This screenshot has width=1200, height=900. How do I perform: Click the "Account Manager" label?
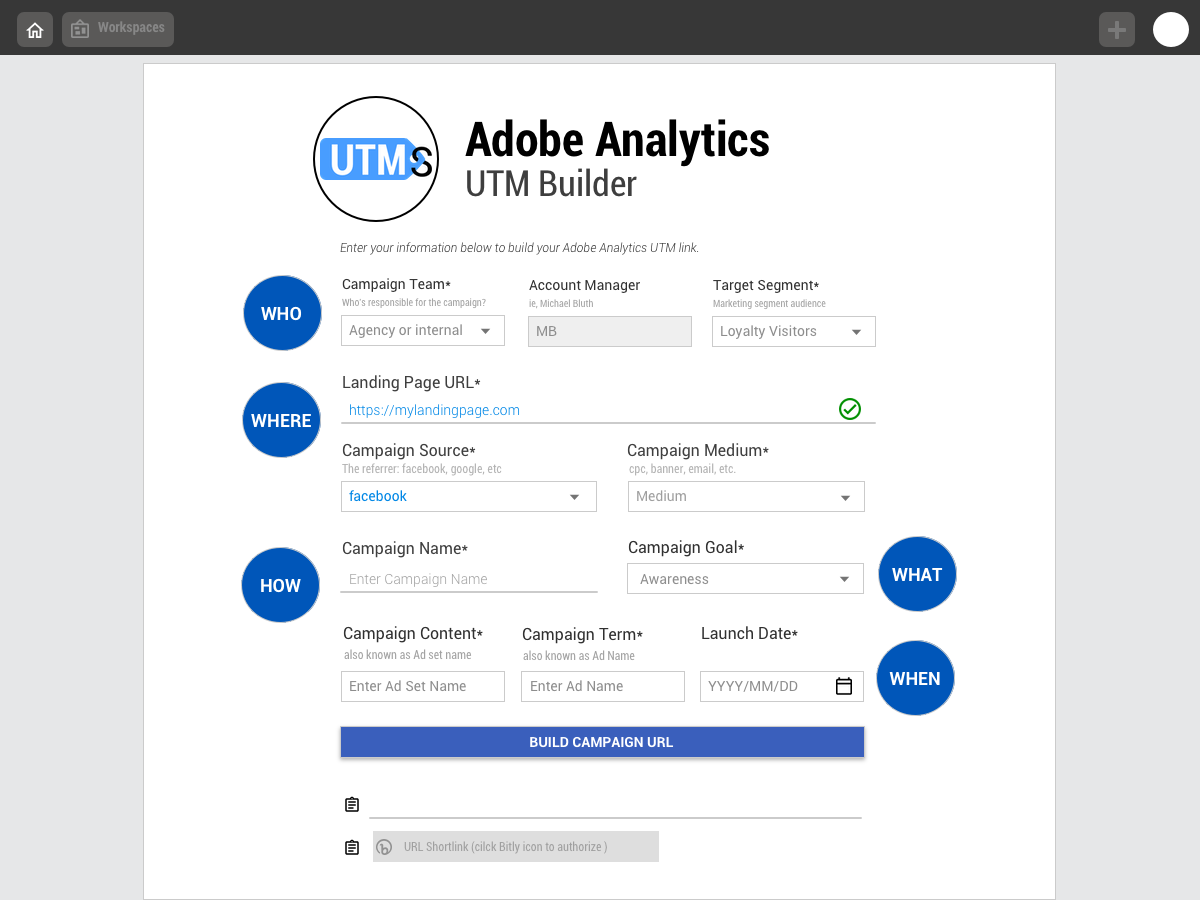584,286
